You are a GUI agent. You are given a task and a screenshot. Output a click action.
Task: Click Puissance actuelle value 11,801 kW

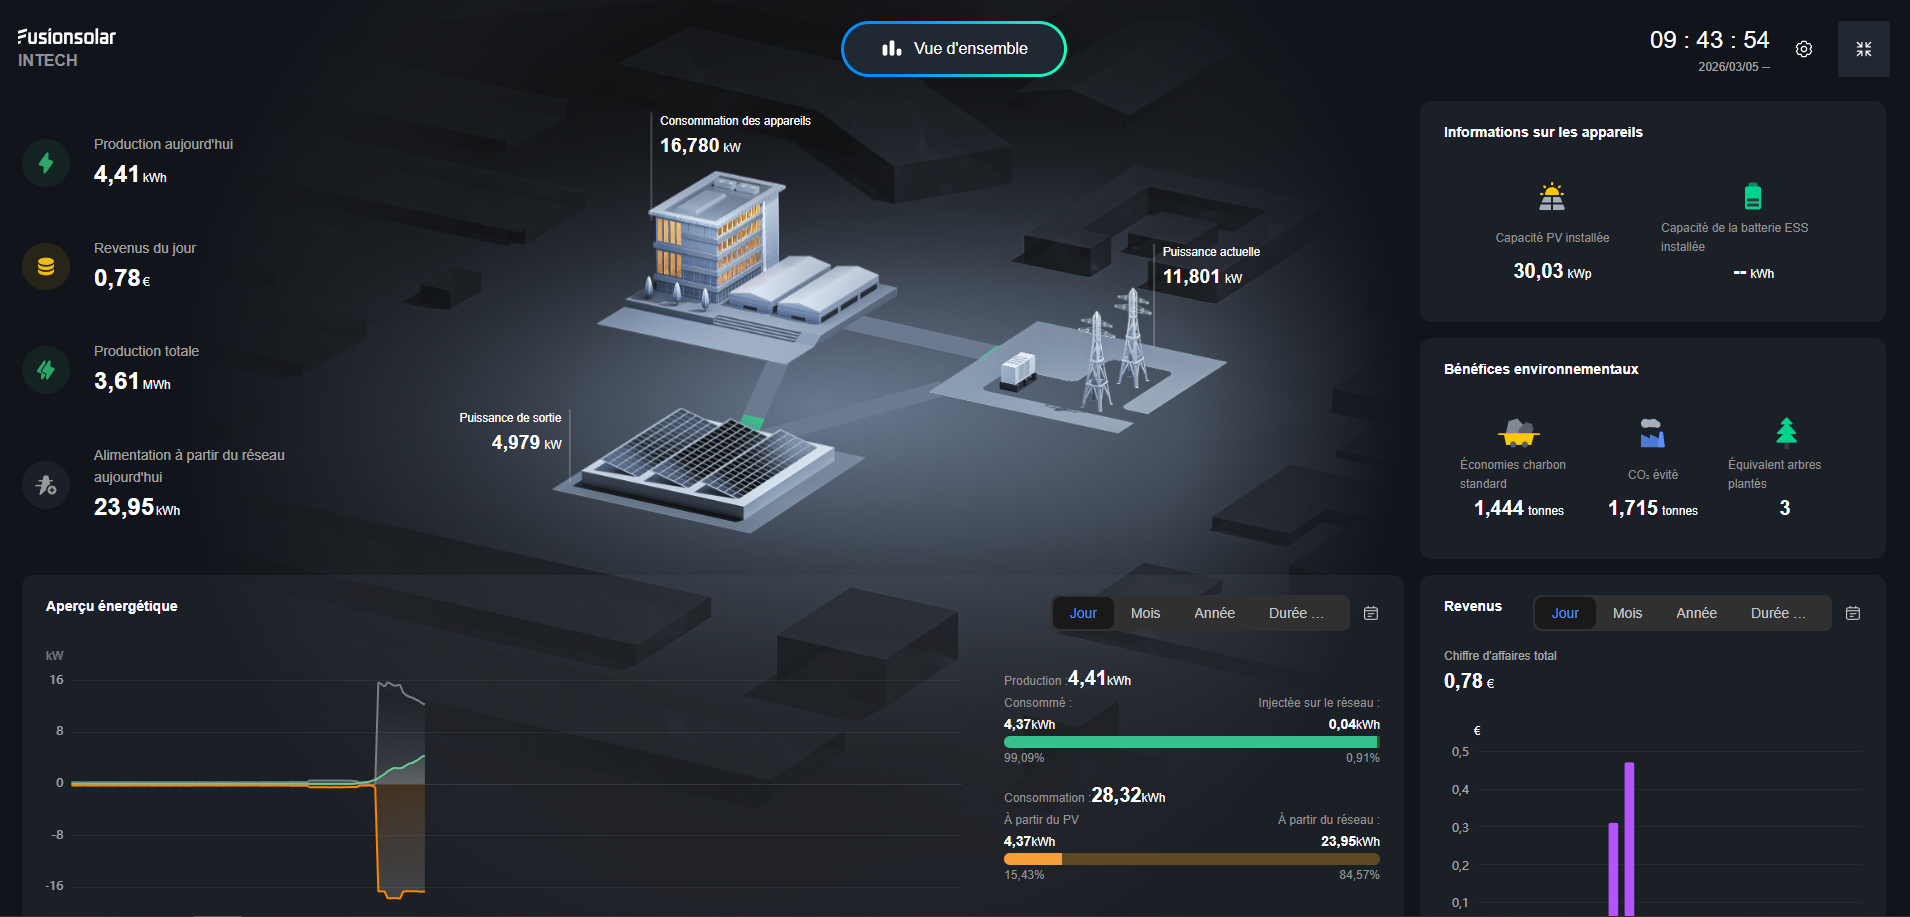pyautogui.click(x=1202, y=277)
